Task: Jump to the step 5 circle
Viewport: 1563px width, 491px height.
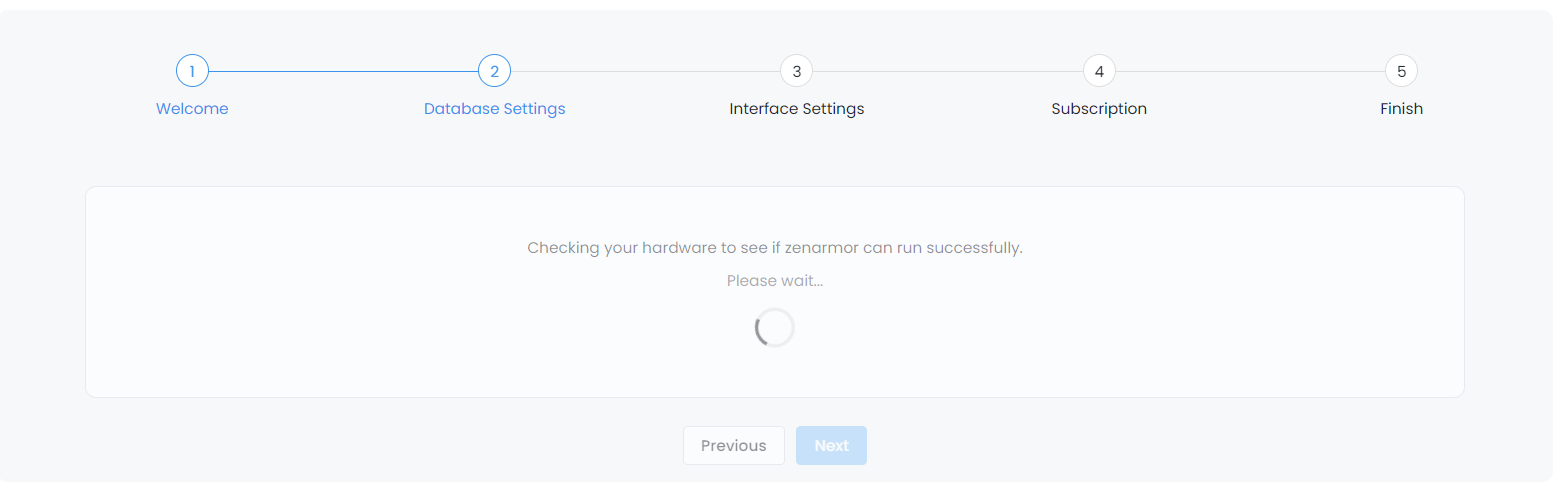Action: point(1401,71)
